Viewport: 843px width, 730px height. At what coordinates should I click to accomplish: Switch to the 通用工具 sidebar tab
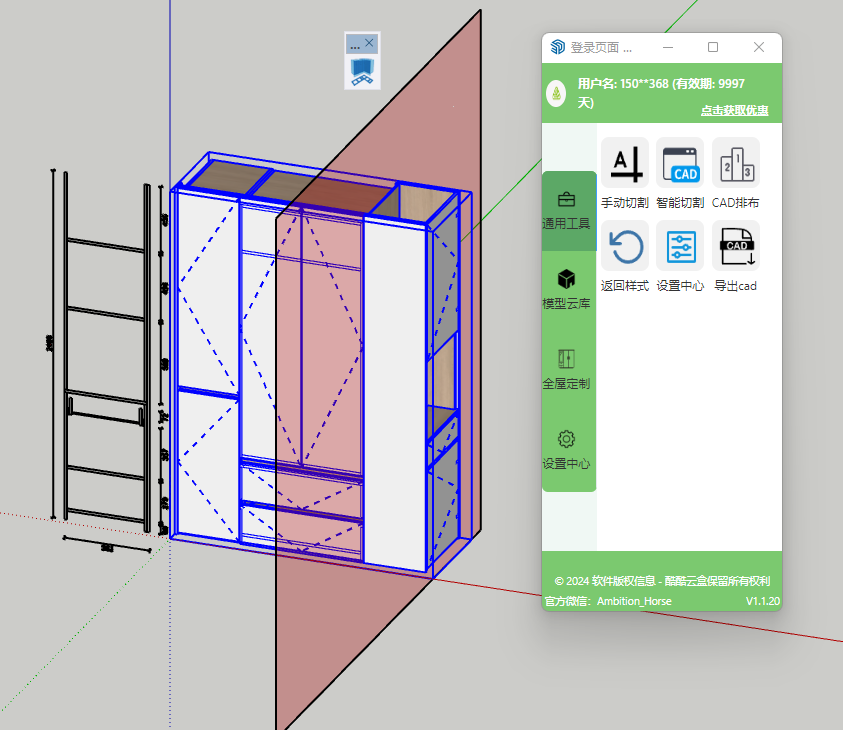(566, 211)
